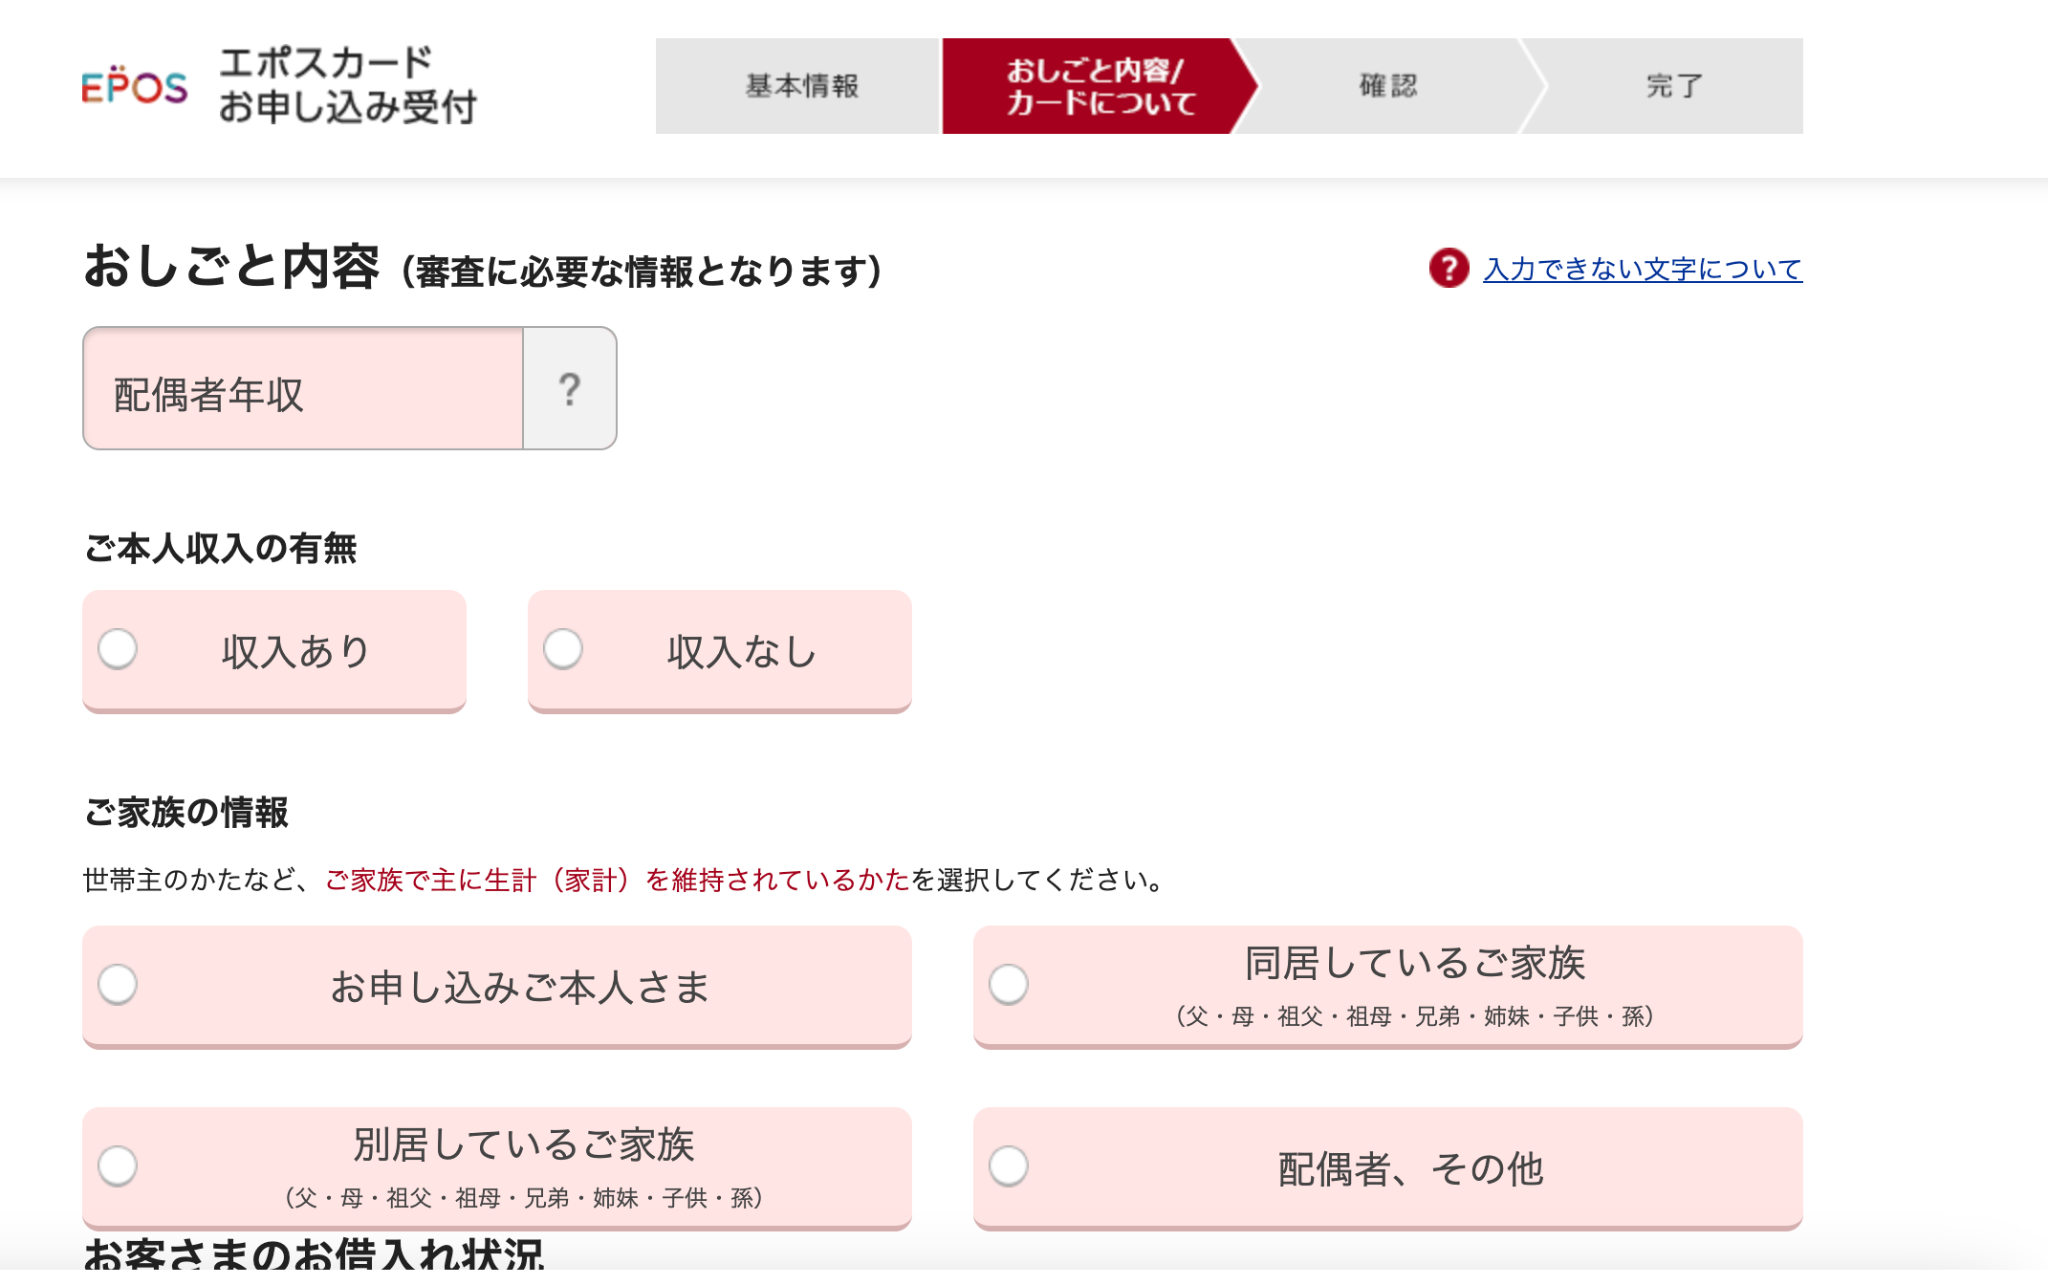Choose お申し込みご本人さま as household supporter
The height and width of the screenshot is (1270, 2048).
118,985
